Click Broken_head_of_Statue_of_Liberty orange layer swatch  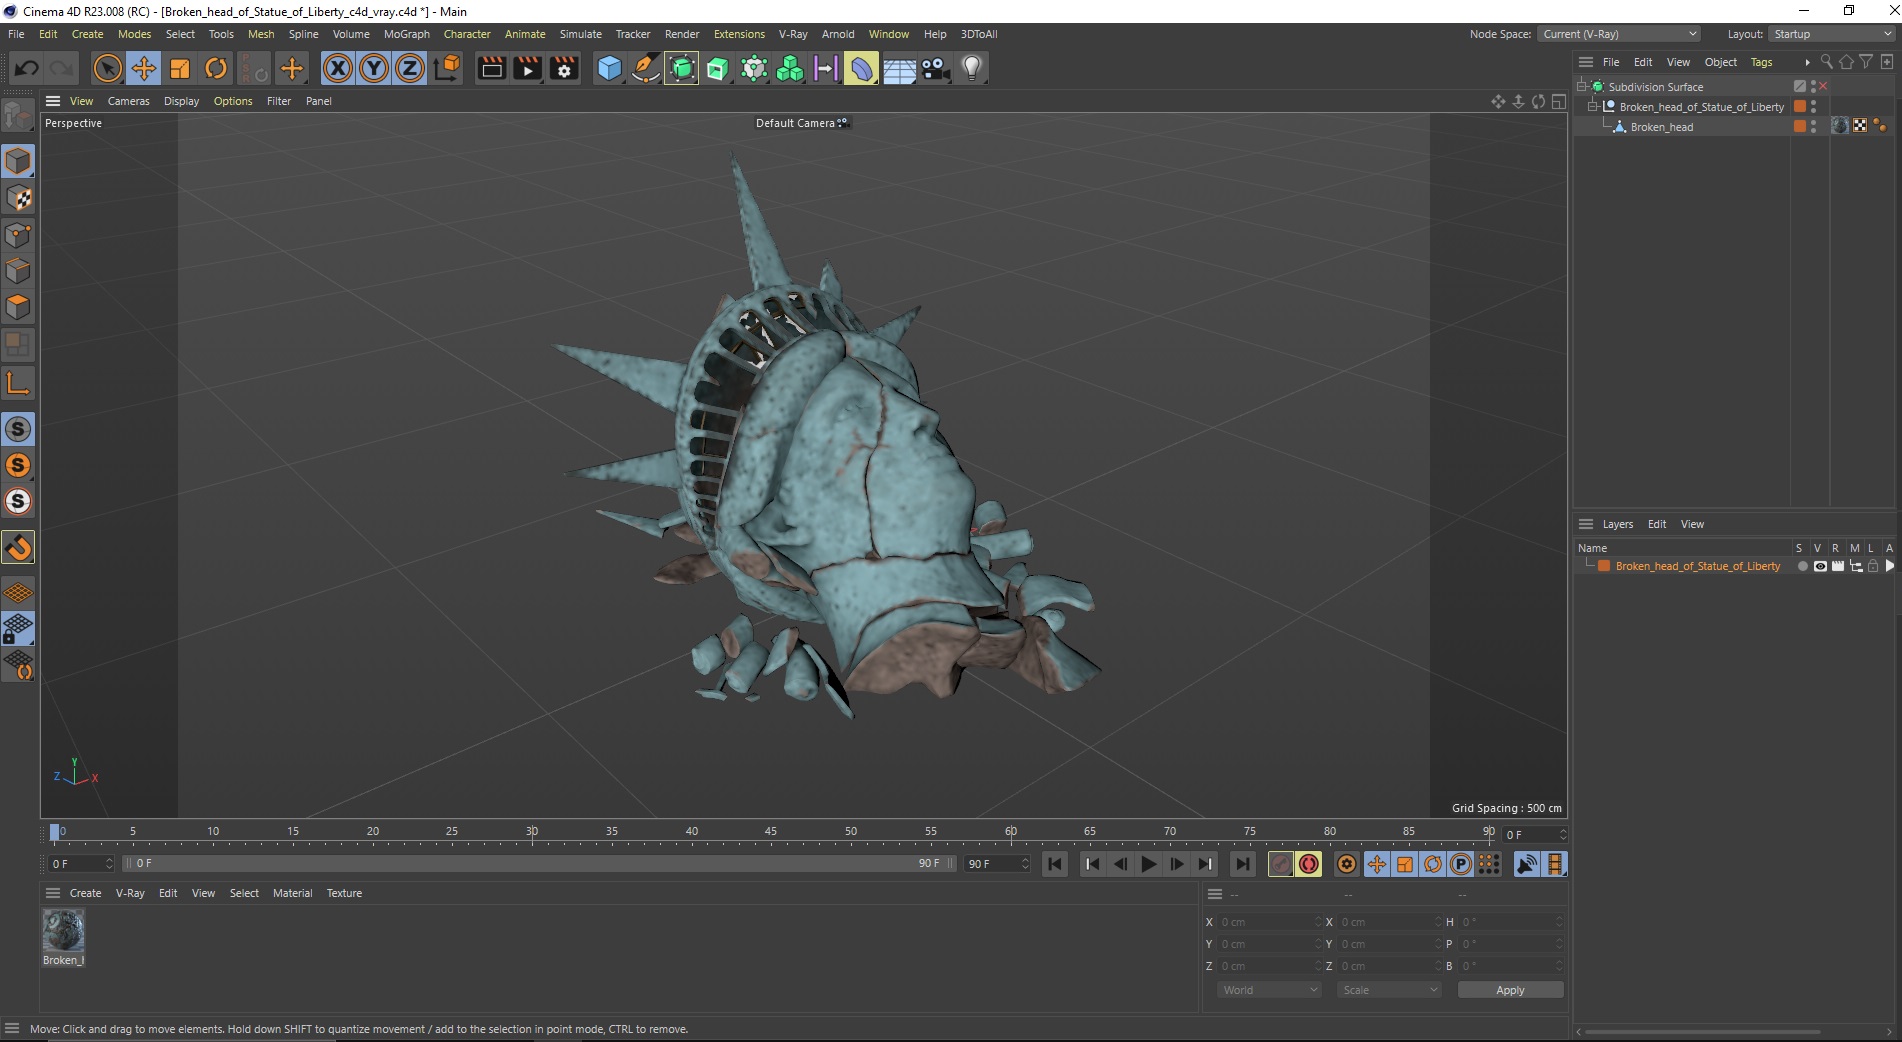click(x=1800, y=107)
